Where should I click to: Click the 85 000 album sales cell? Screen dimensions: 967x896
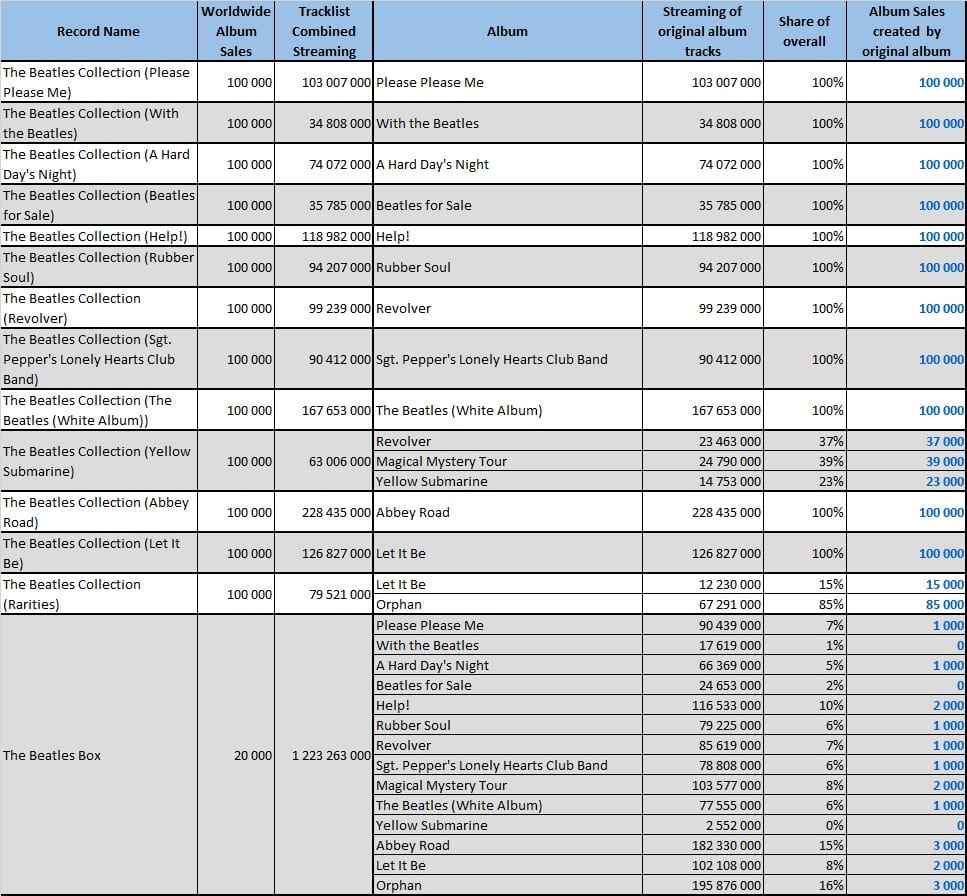tap(906, 604)
